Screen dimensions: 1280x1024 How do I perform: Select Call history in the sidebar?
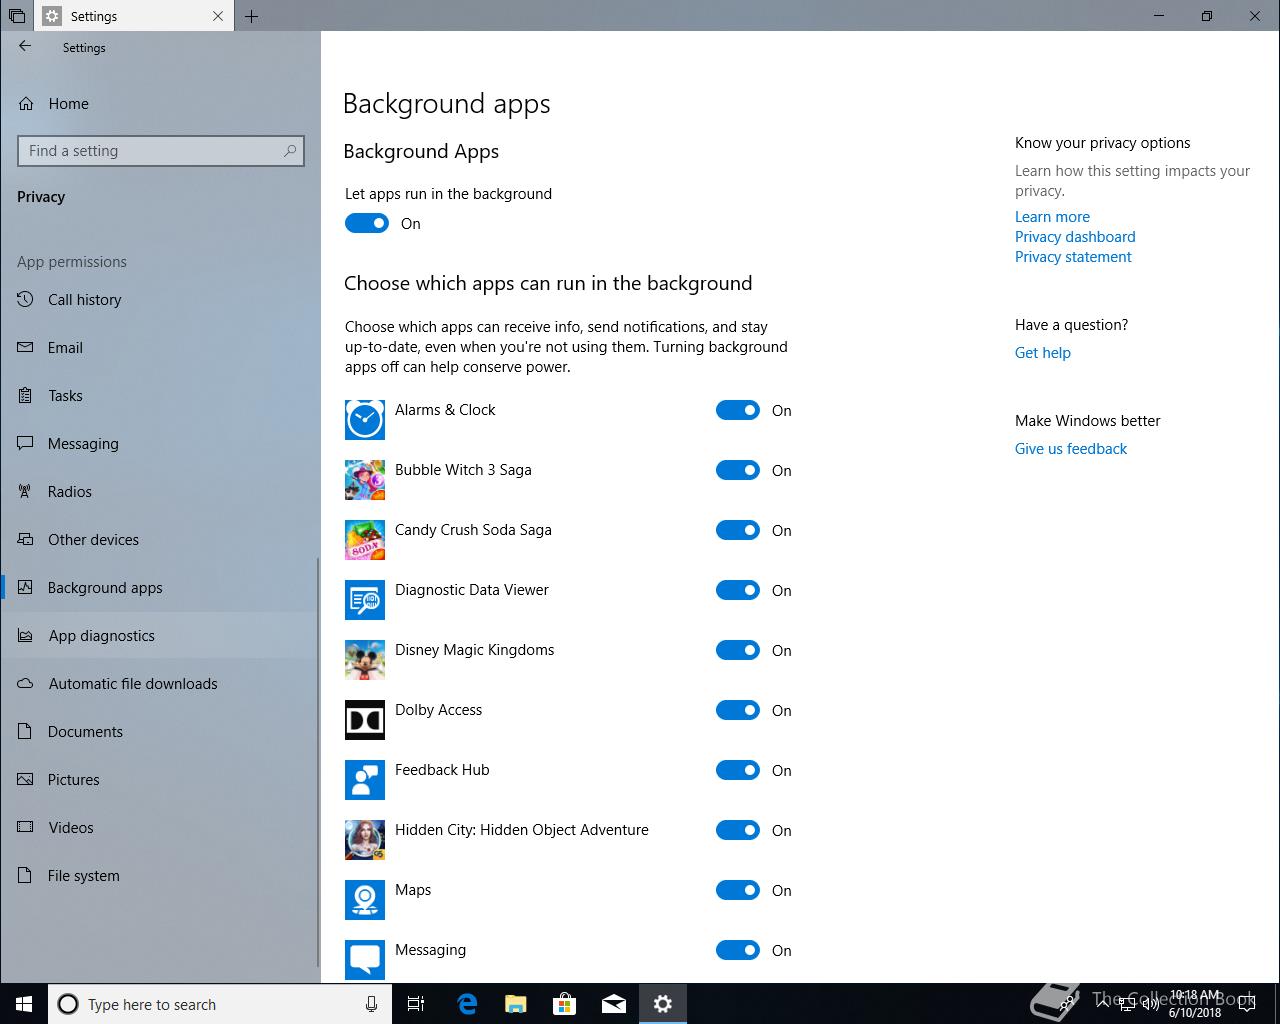click(x=84, y=300)
